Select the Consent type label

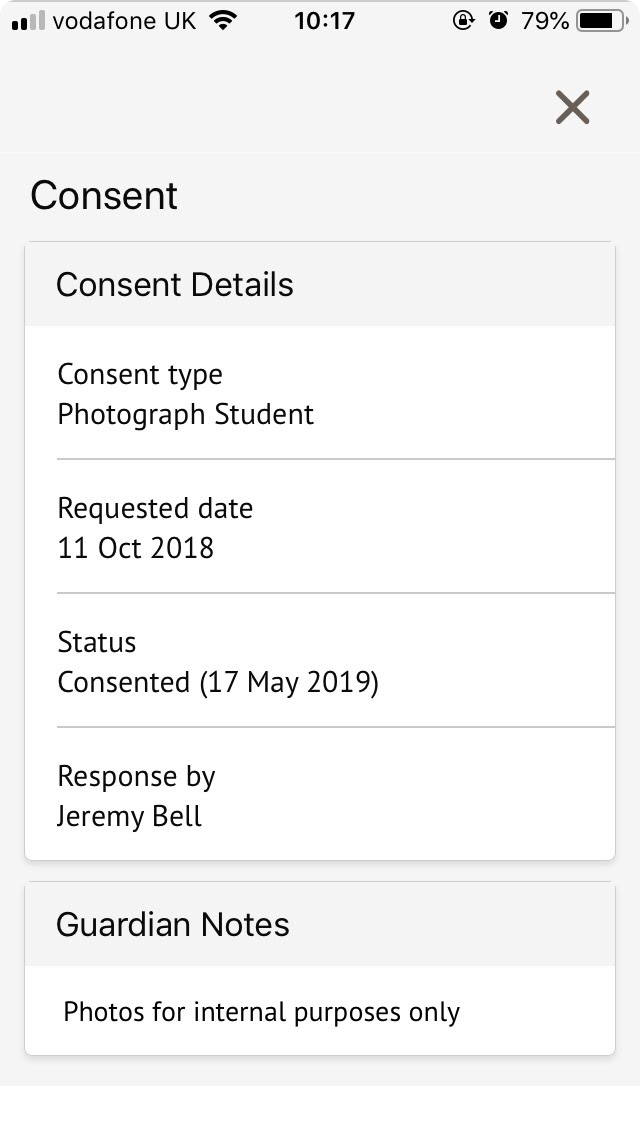140,375
